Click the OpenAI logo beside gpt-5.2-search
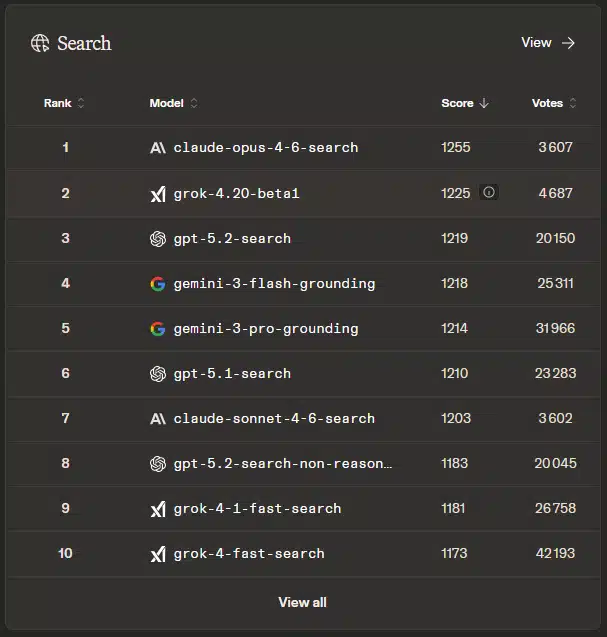 [x=157, y=239]
